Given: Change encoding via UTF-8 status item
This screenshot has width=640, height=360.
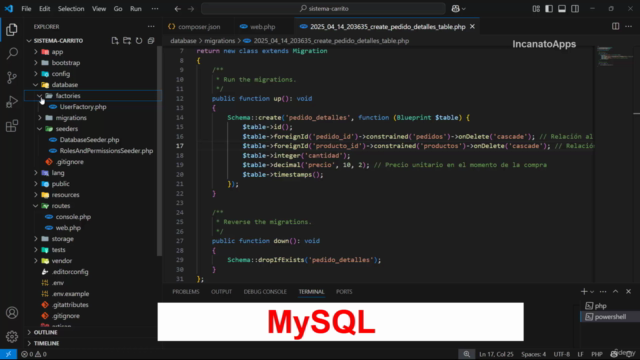Looking at the screenshot, I should click(562, 354).
